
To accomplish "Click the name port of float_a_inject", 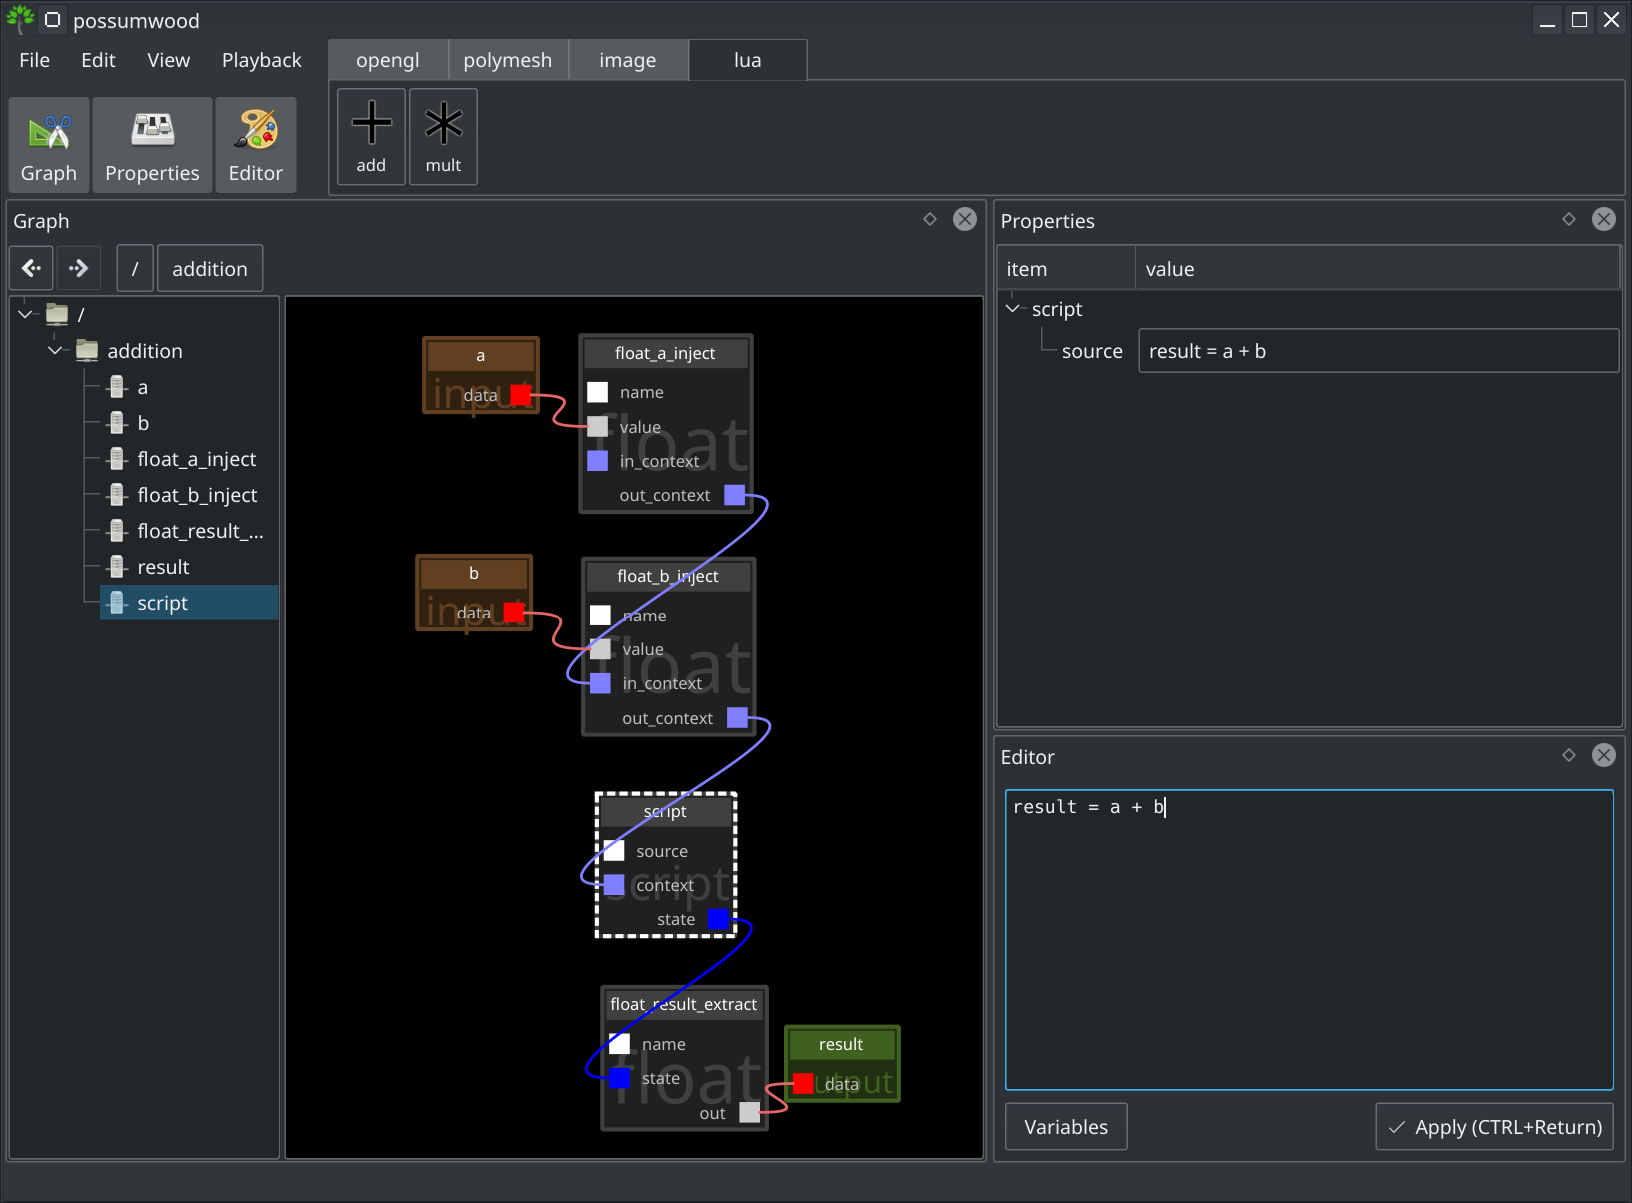I will [597, 392].
